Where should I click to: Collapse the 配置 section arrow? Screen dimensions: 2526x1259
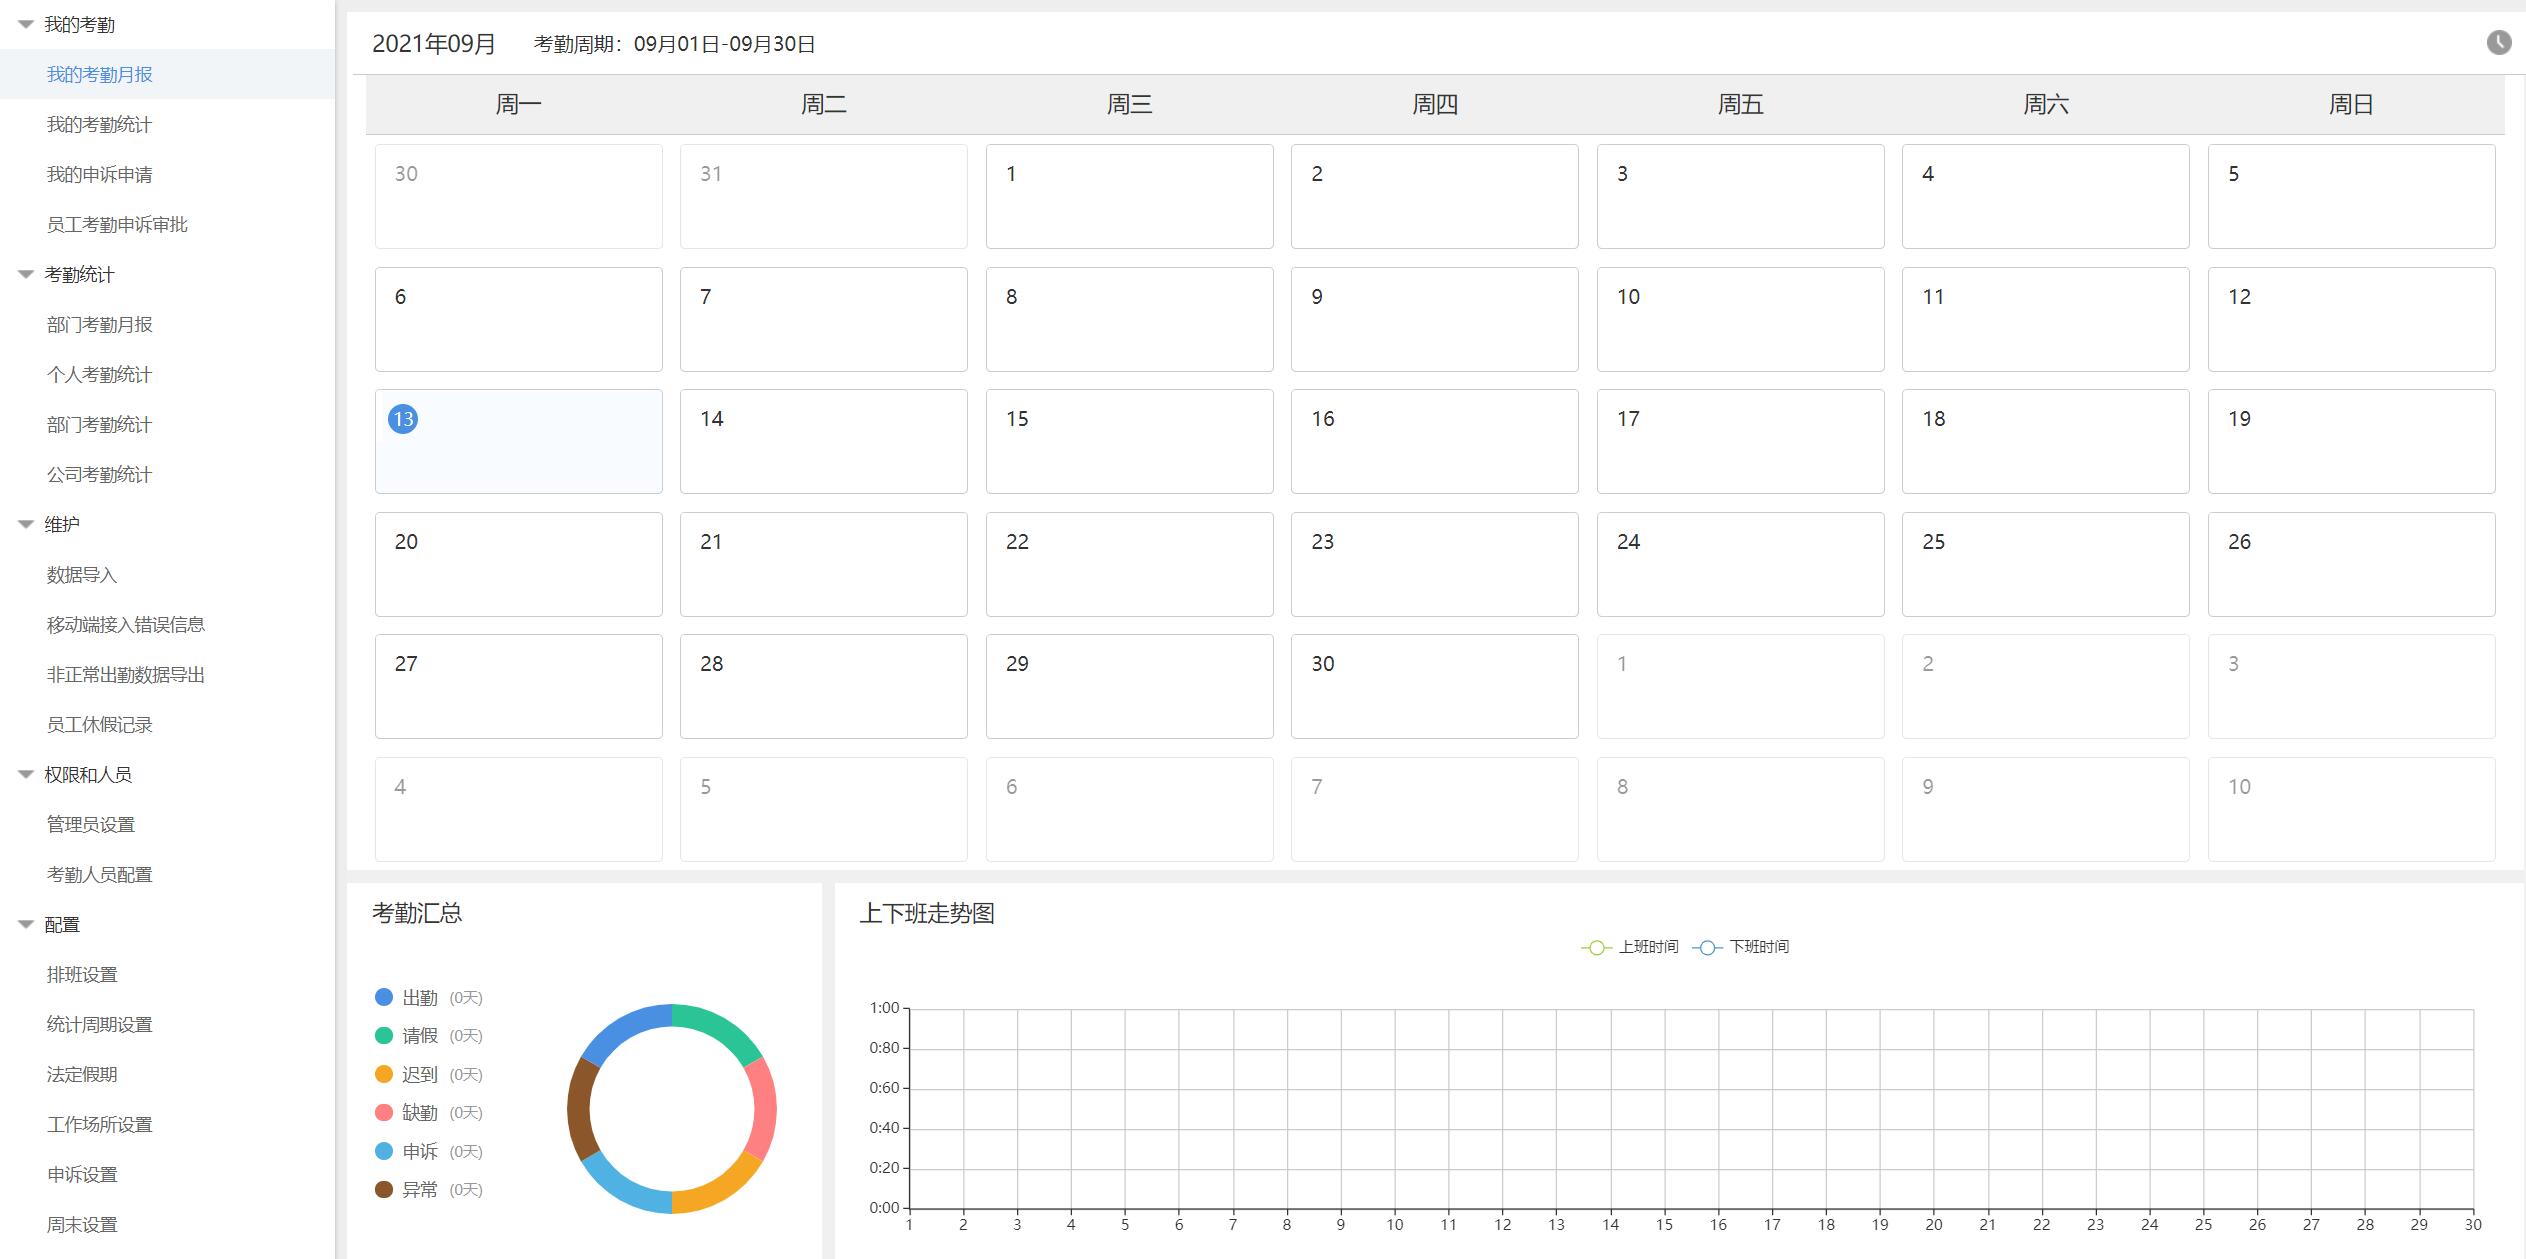[x=26, y=925]
